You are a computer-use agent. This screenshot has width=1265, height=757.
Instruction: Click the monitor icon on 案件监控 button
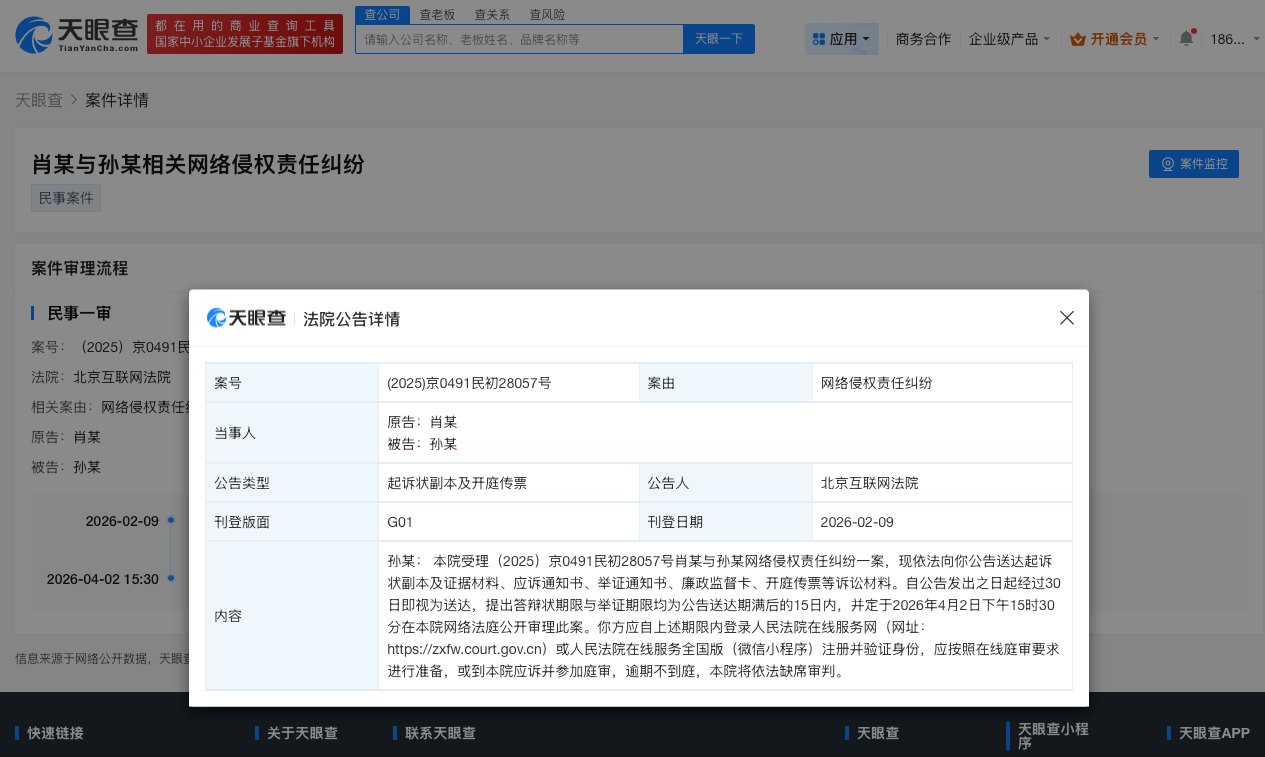coord(1168,164)
